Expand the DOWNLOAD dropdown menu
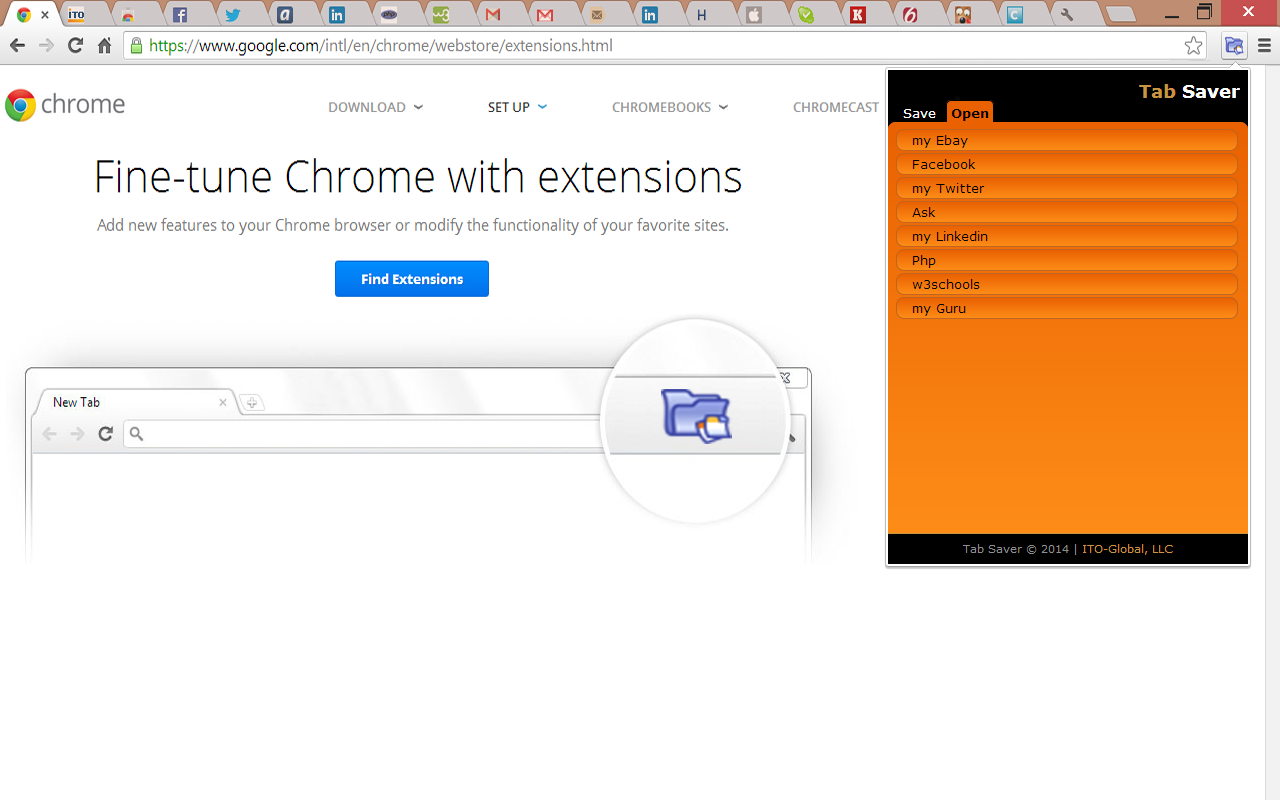The image size is (1280, 800). point(375,107)
